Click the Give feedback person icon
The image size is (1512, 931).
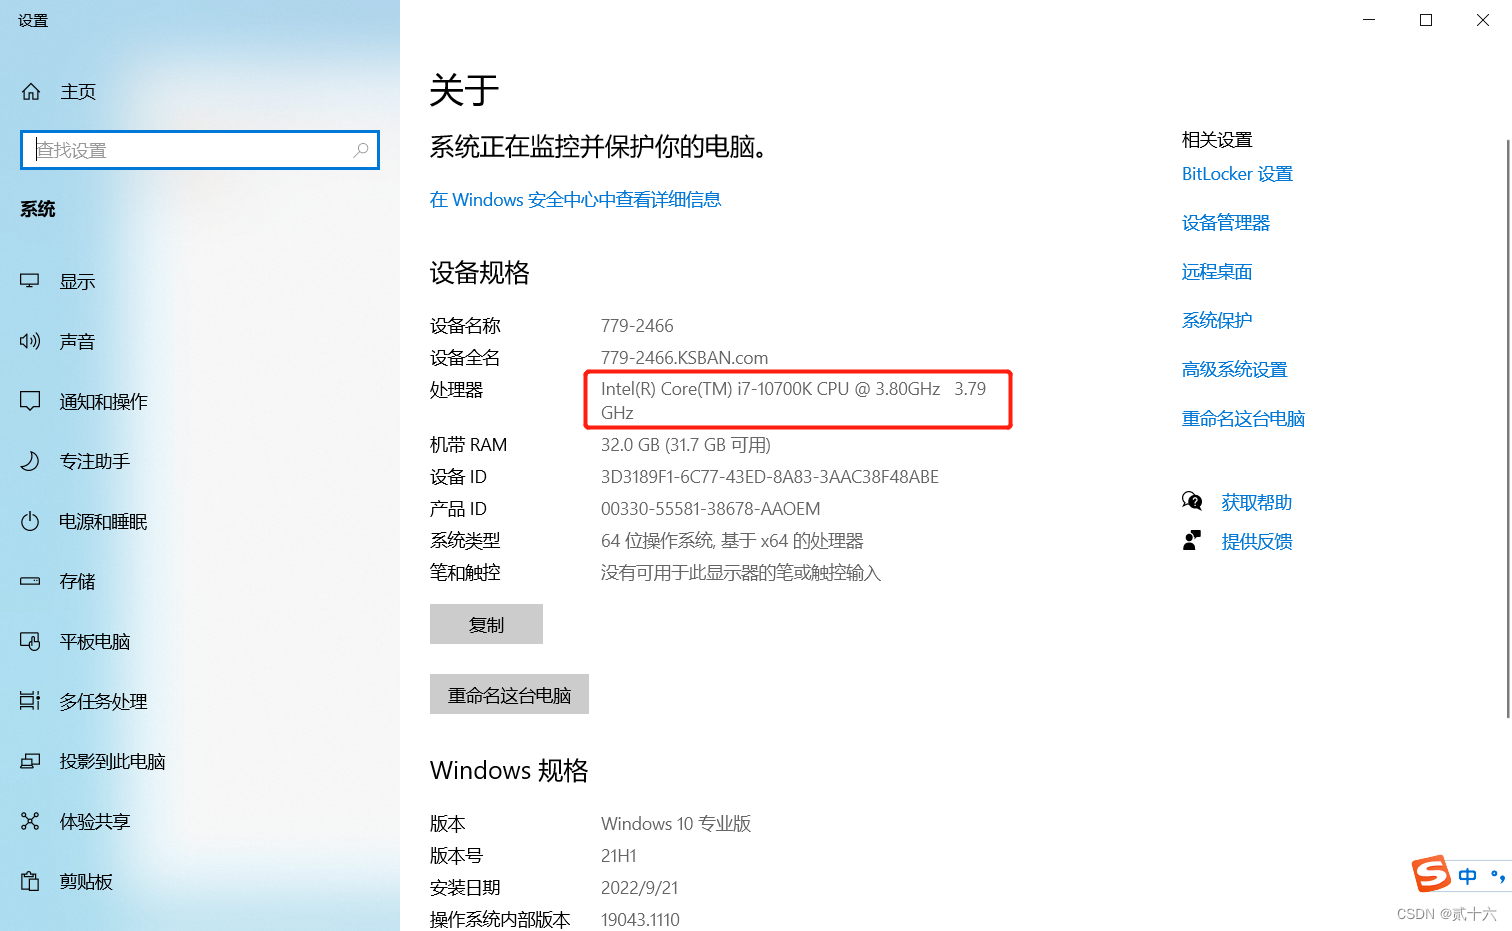(x=1192, y=540)
